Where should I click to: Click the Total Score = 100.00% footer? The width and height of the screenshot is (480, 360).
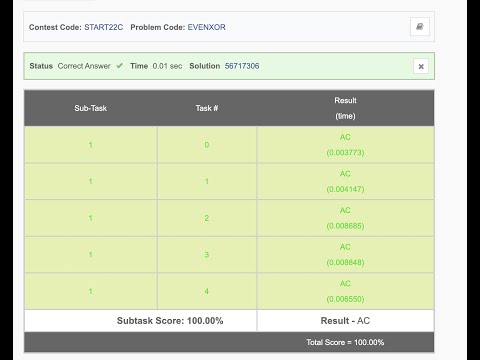[x=345, y=342]
